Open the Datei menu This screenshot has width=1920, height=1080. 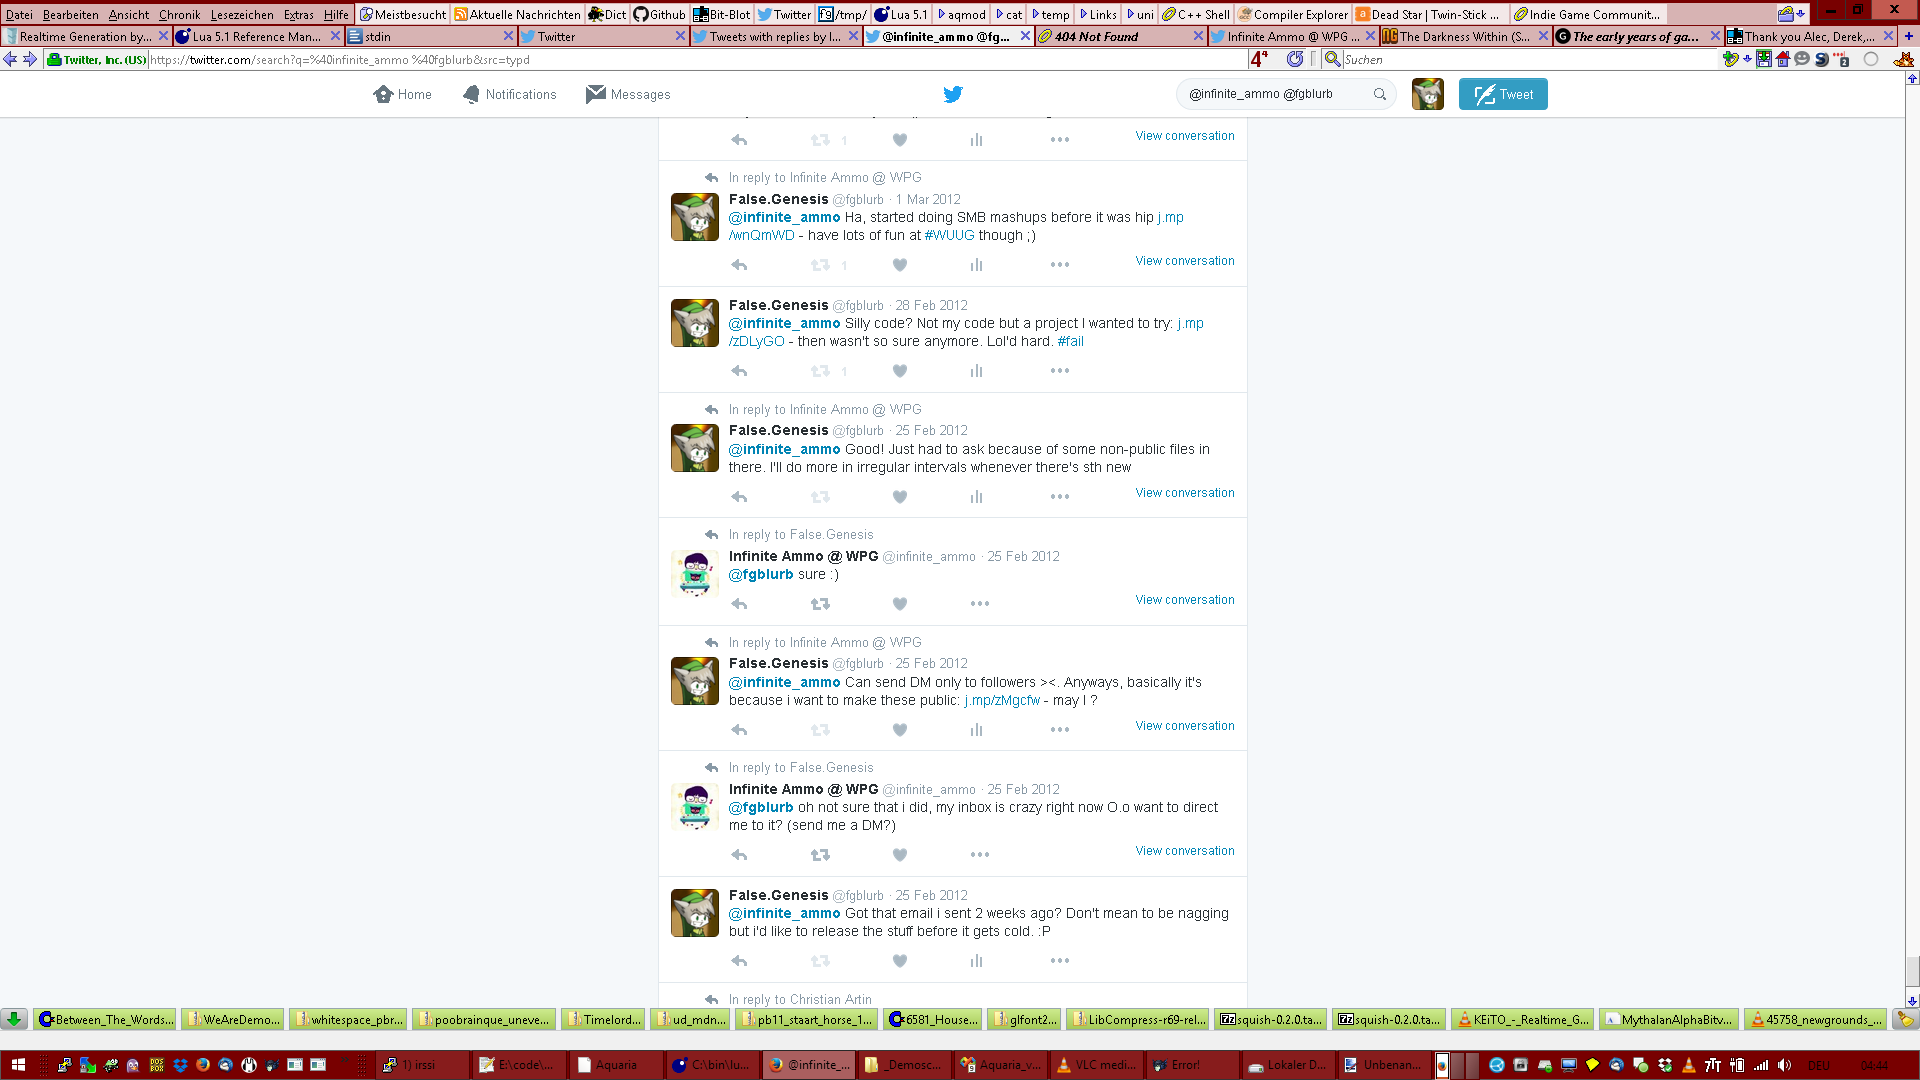pyautogui.click(x=19, y=14)
